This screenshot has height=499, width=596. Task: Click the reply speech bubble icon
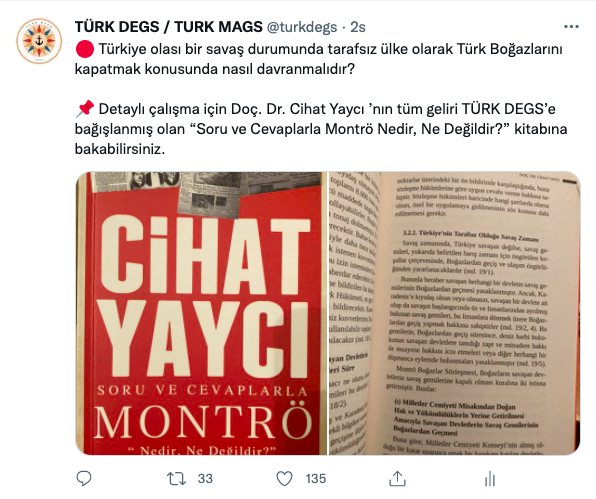[84, 478]
